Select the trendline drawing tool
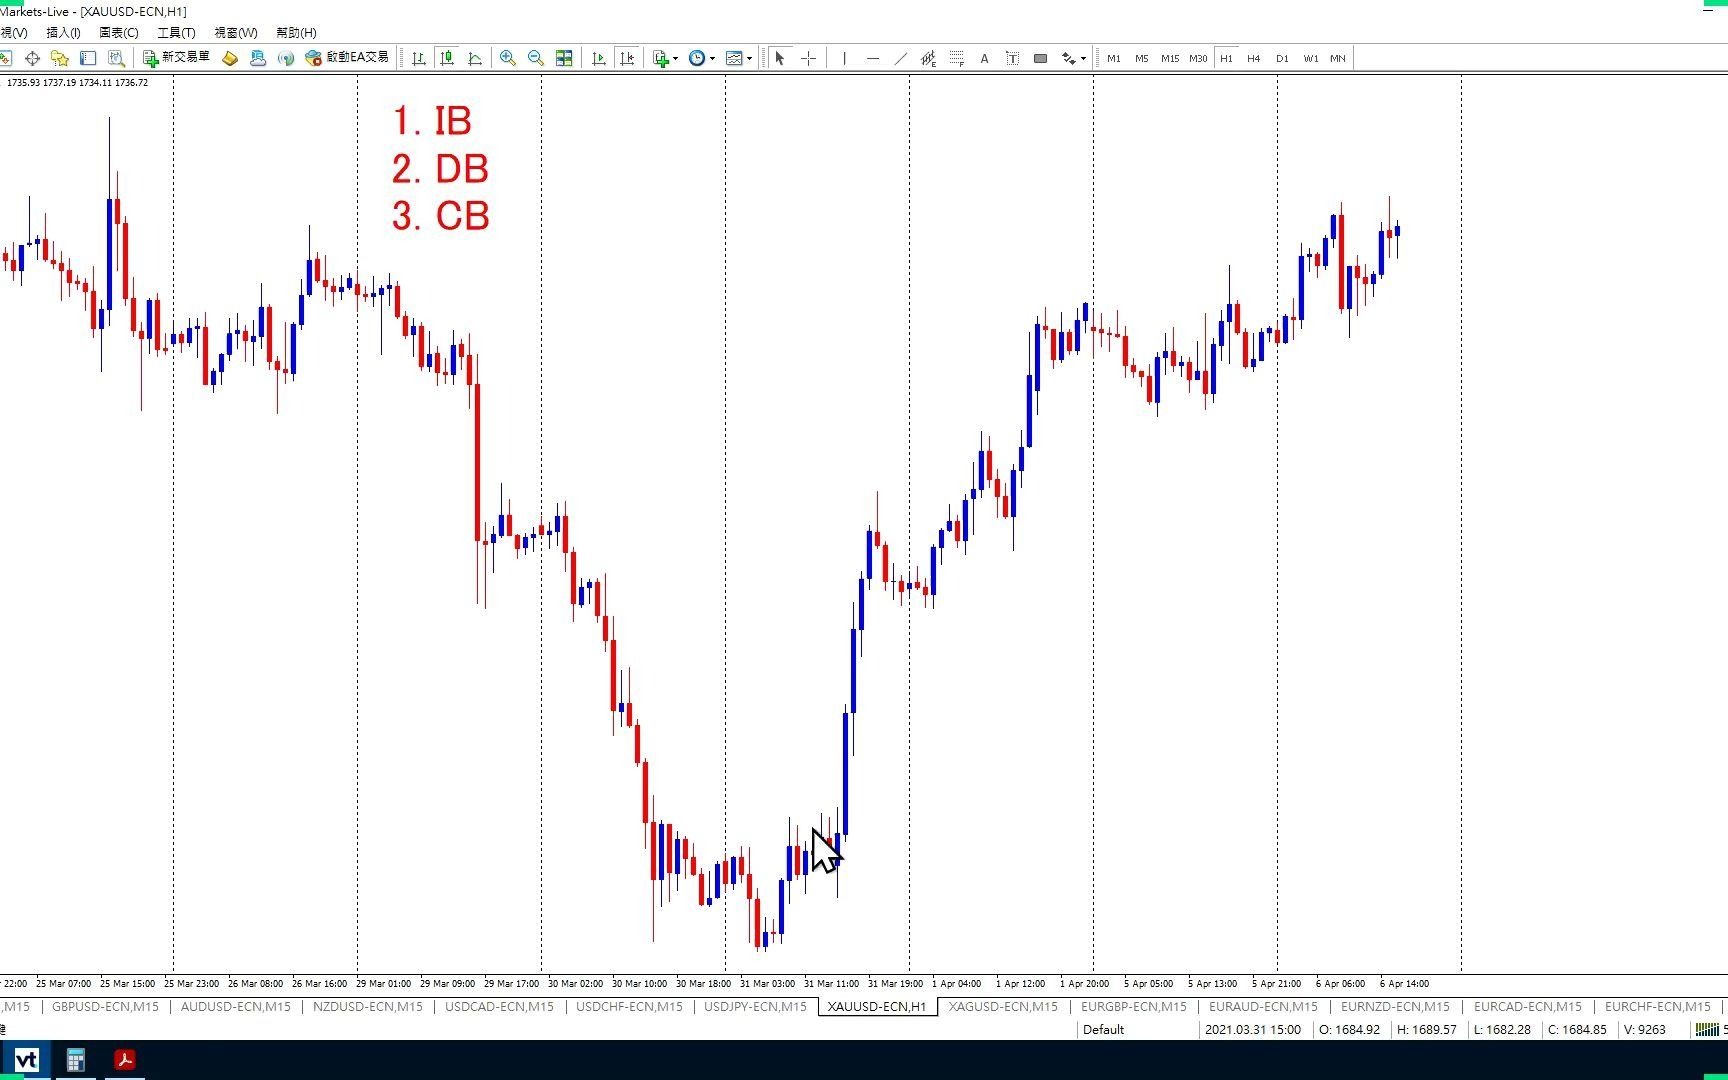1728x1080 pixels. [x=900, y=58]
